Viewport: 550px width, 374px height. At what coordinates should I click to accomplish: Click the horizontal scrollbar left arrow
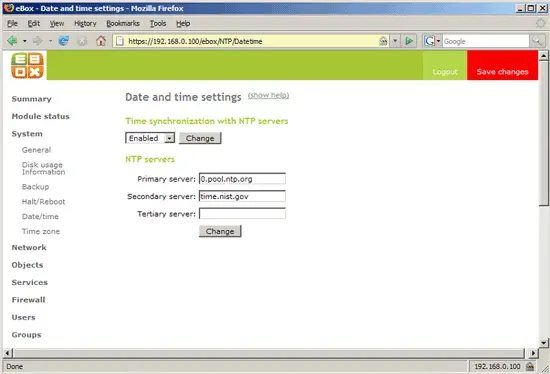pos(8,353)
